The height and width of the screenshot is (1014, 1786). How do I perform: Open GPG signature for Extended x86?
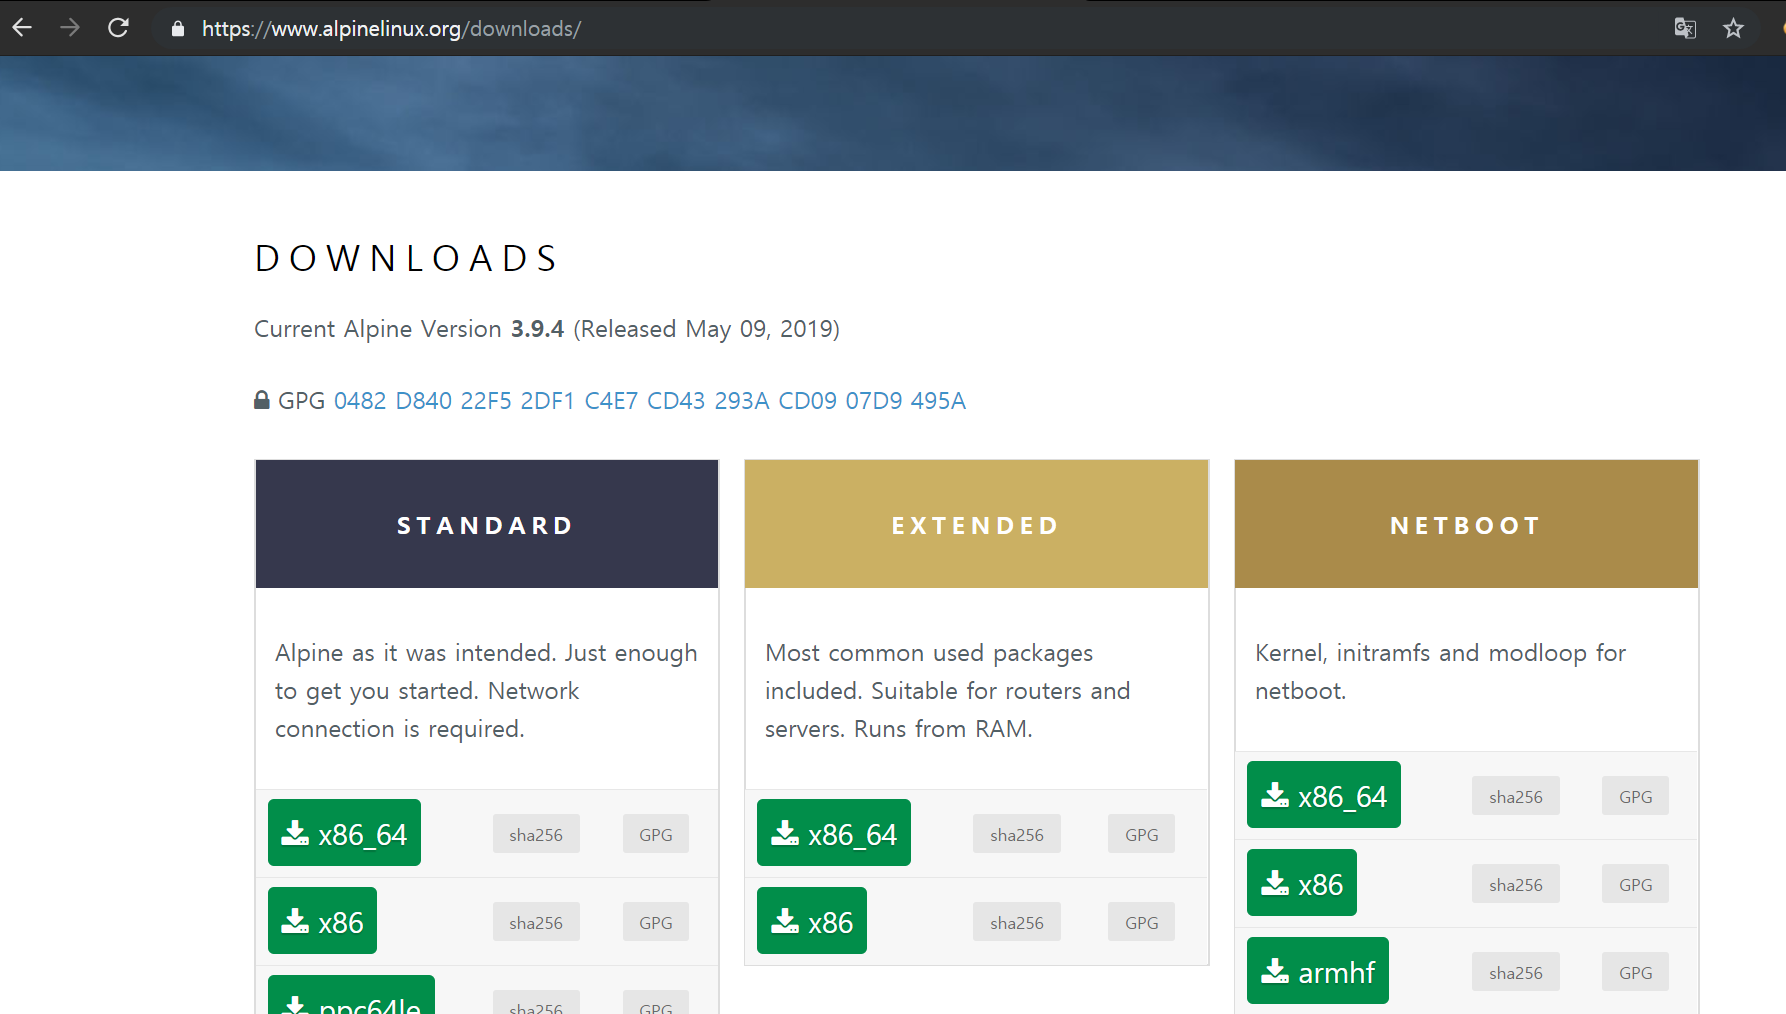(x=1142, y=922)
